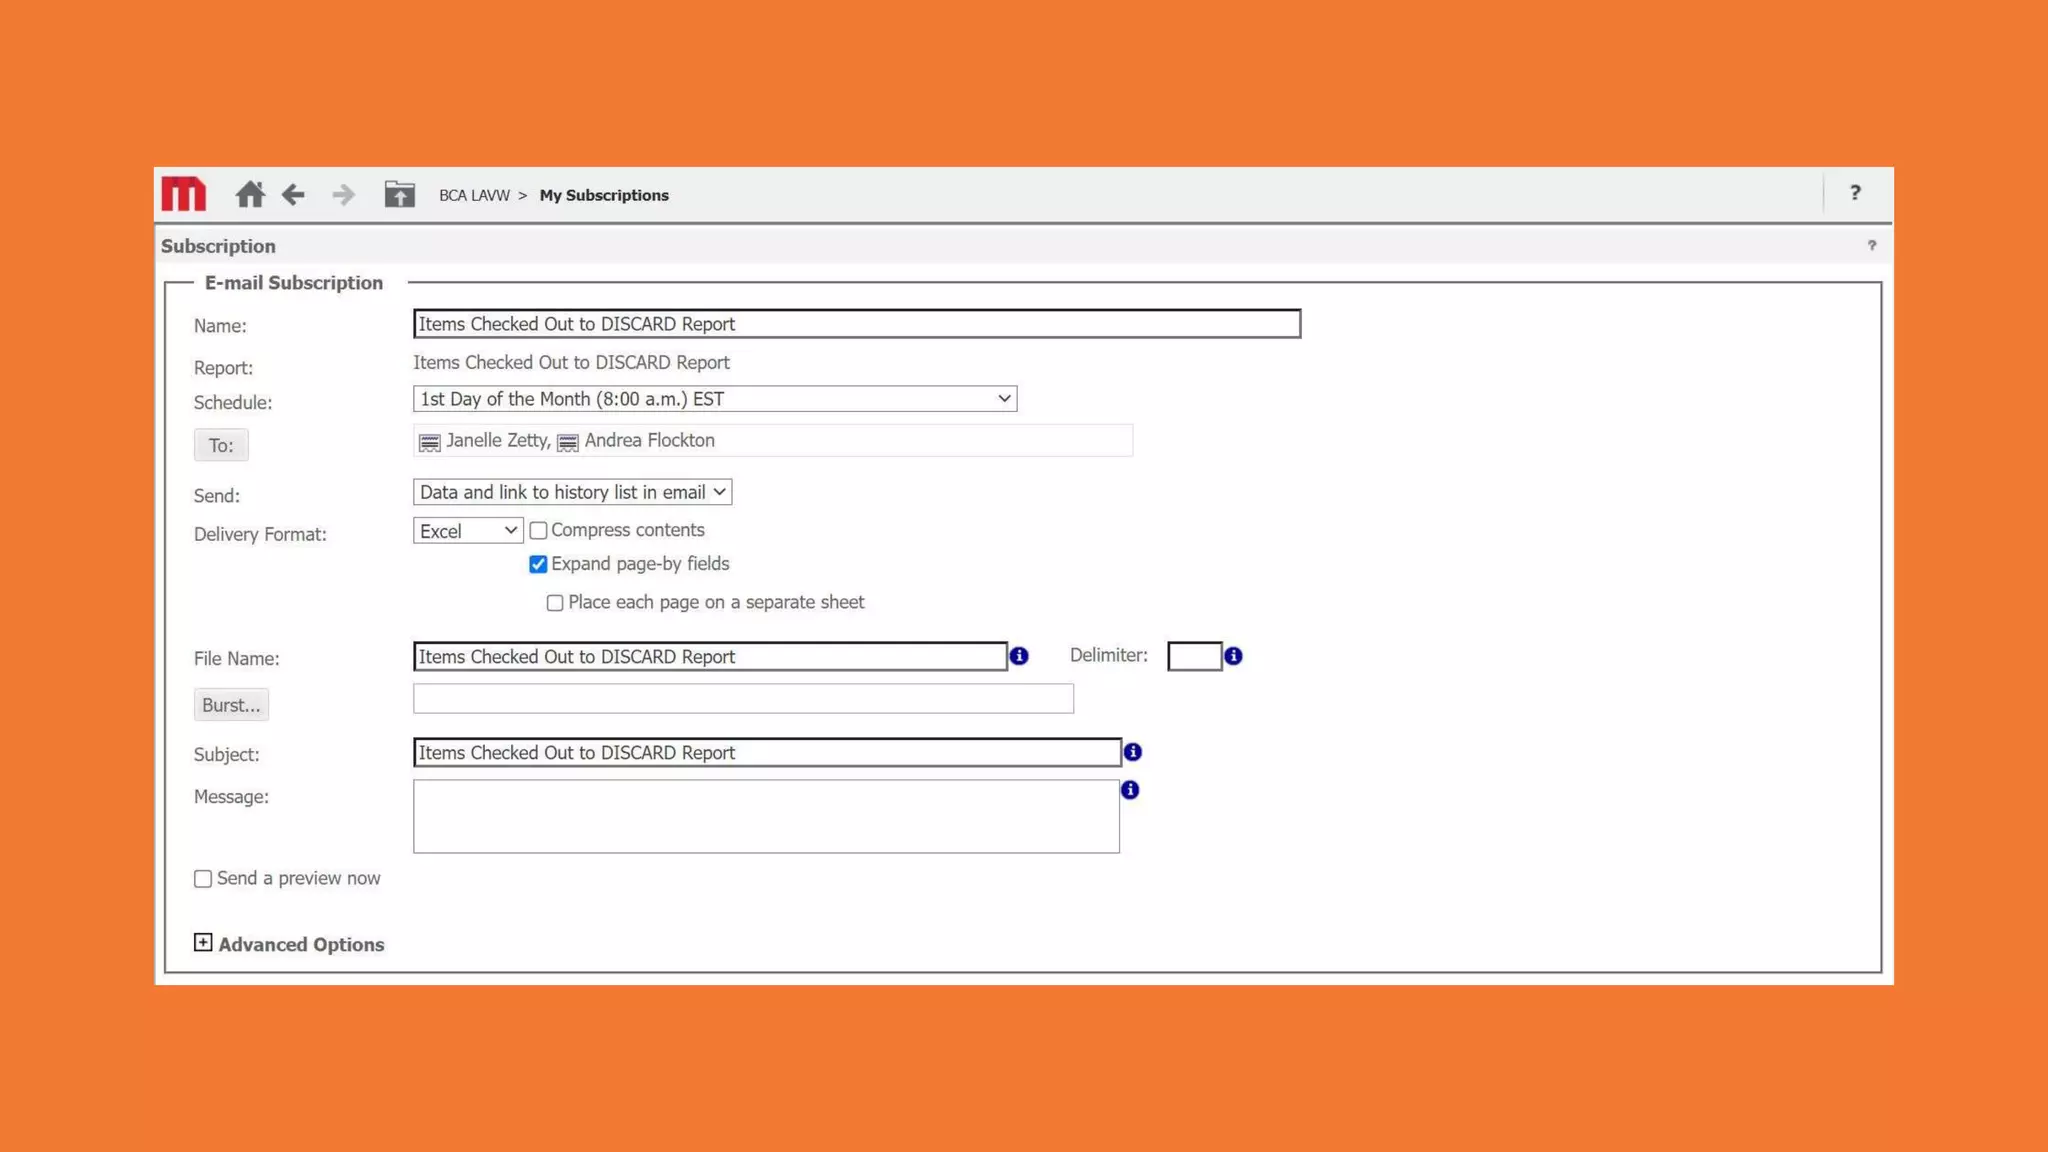Open the Delivery Format Excel dropdown
2048x1152 pixels.
click(x=467, y=531)
